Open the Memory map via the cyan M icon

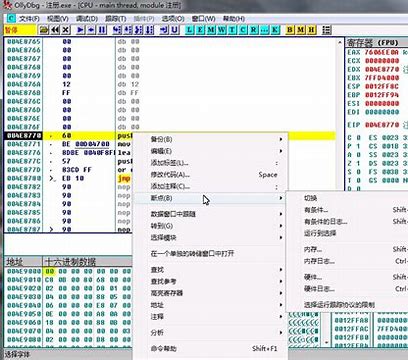(211, 30)
